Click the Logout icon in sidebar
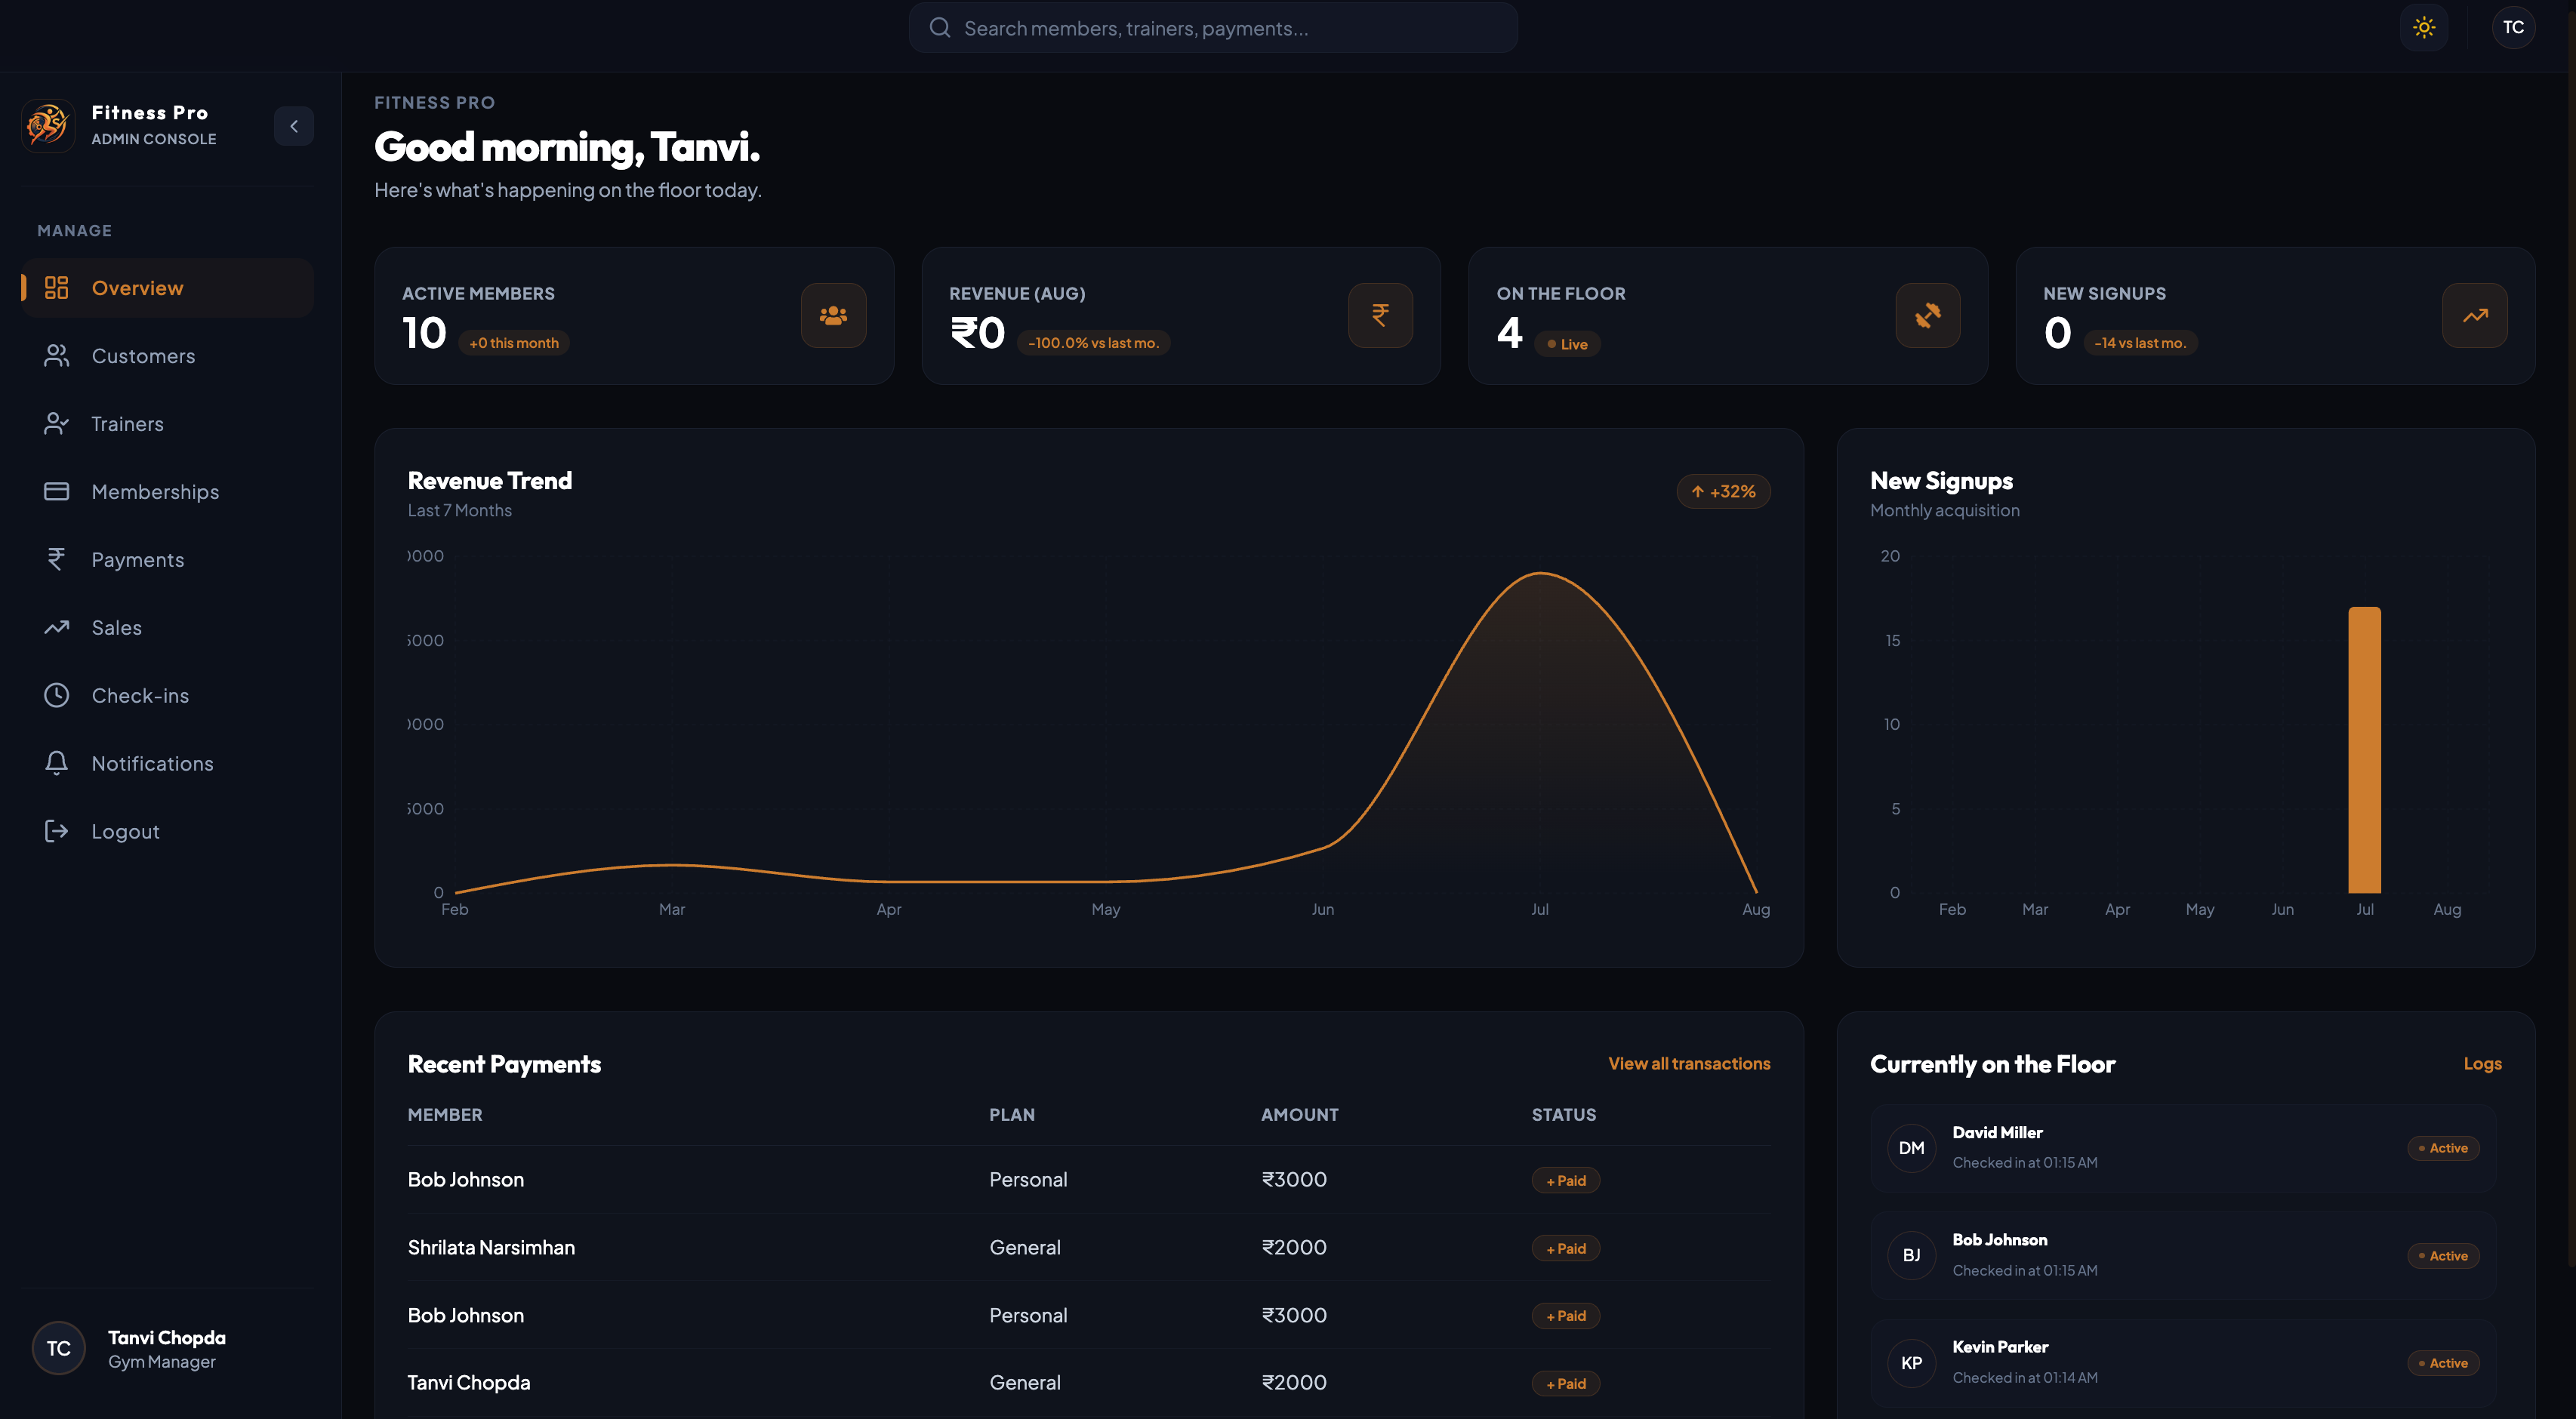Screen dimensions: 2576x1419 coord(57,831)
